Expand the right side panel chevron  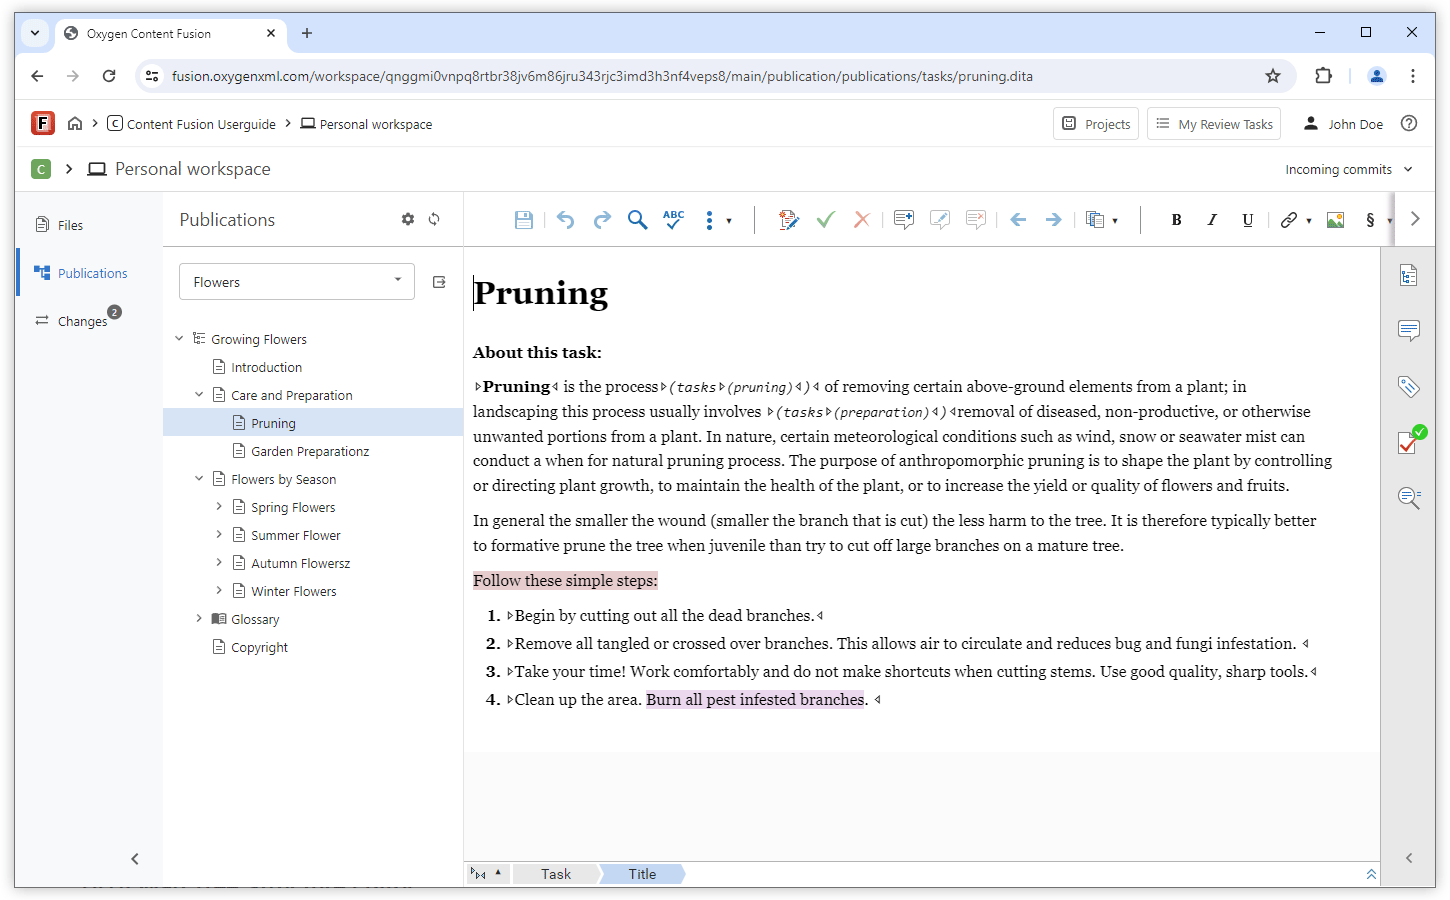click(x=1409, y=858)
